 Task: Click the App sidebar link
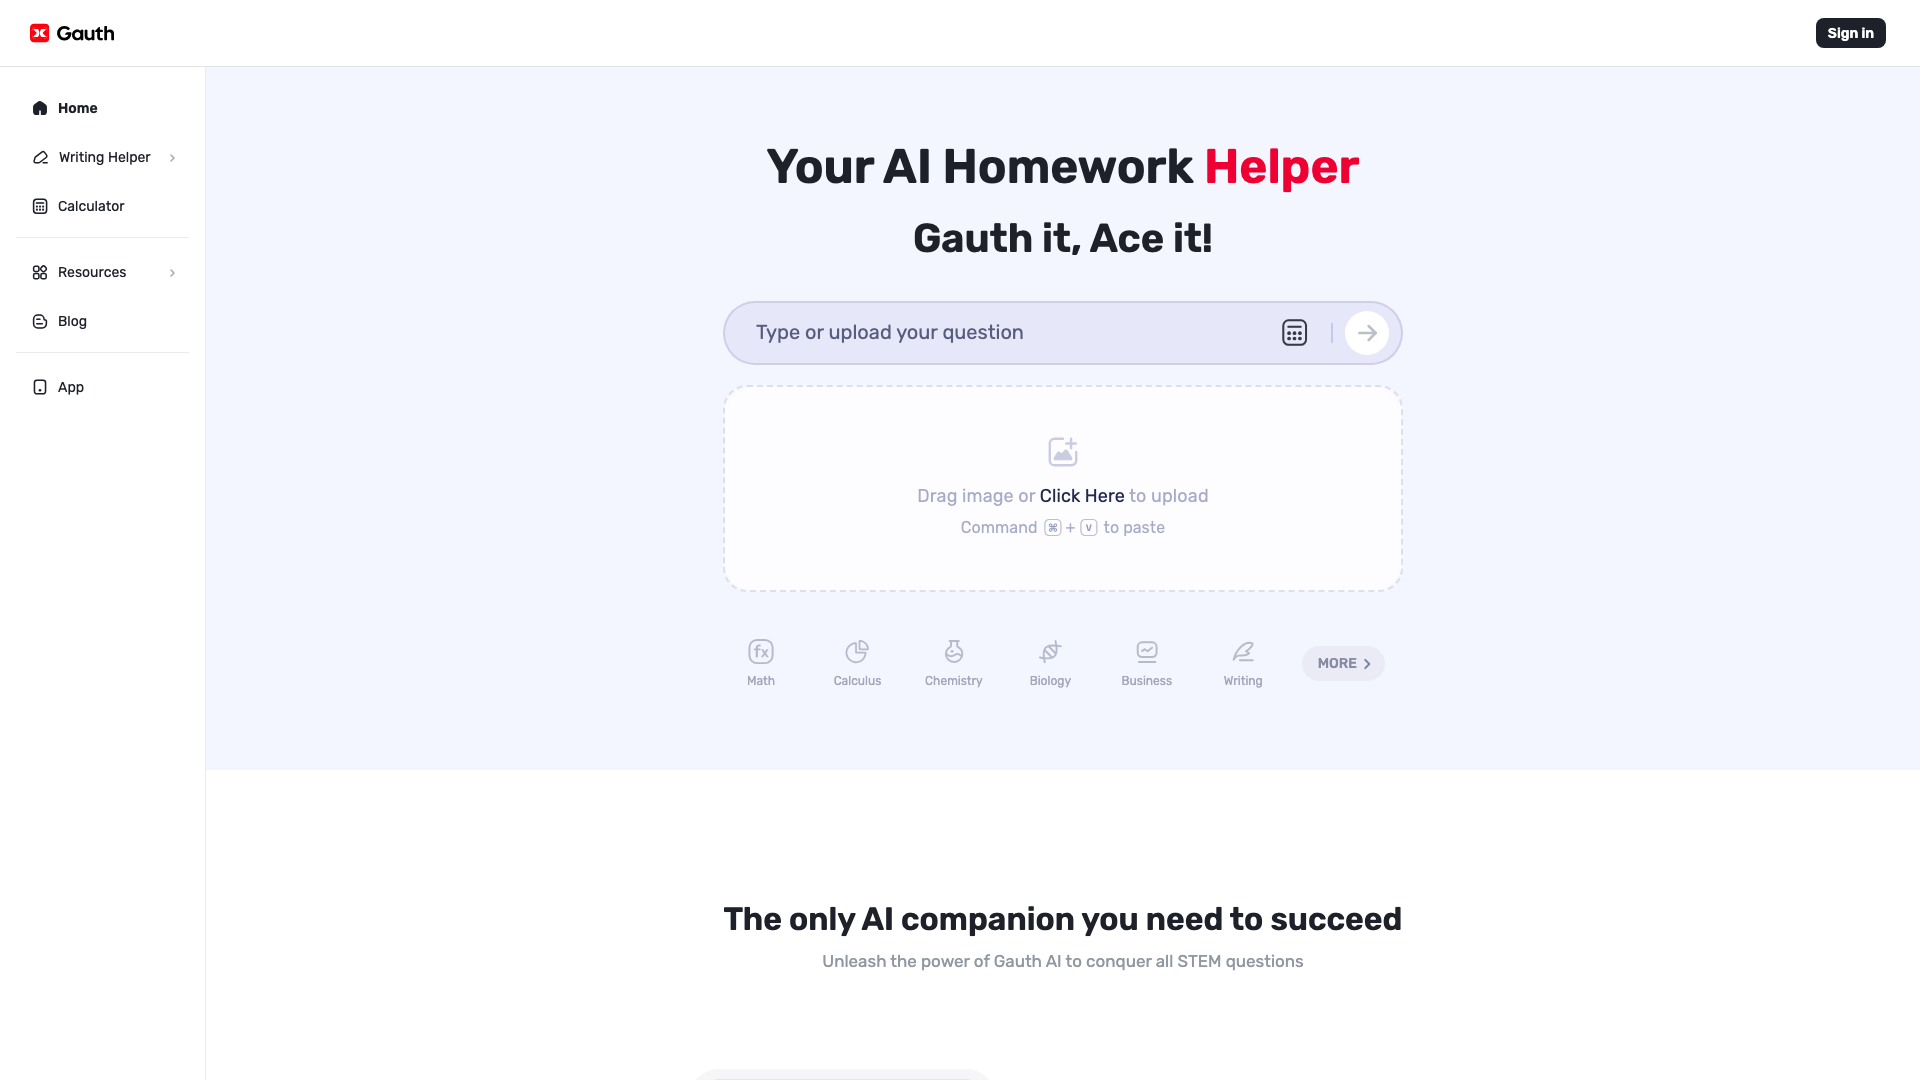(70, 386)
